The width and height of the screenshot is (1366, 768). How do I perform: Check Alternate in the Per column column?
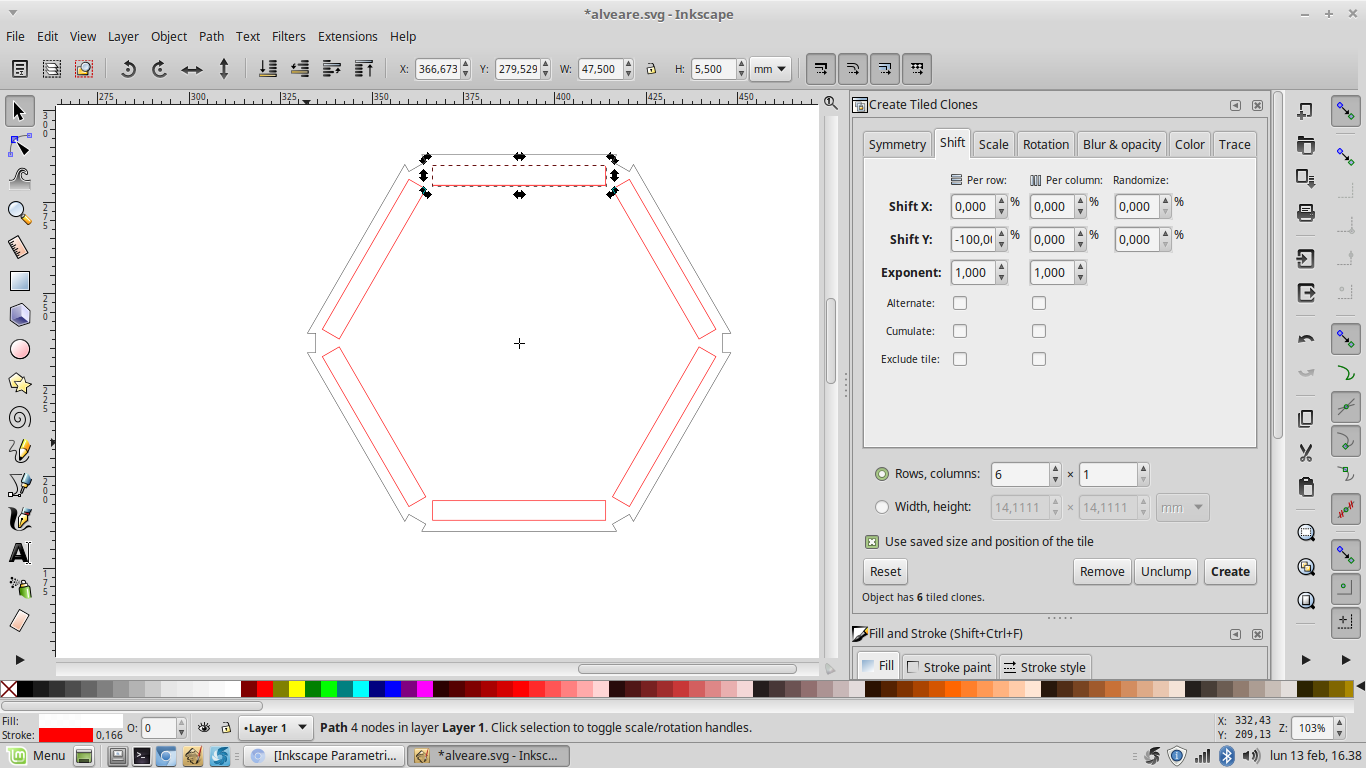point(1039,303)
